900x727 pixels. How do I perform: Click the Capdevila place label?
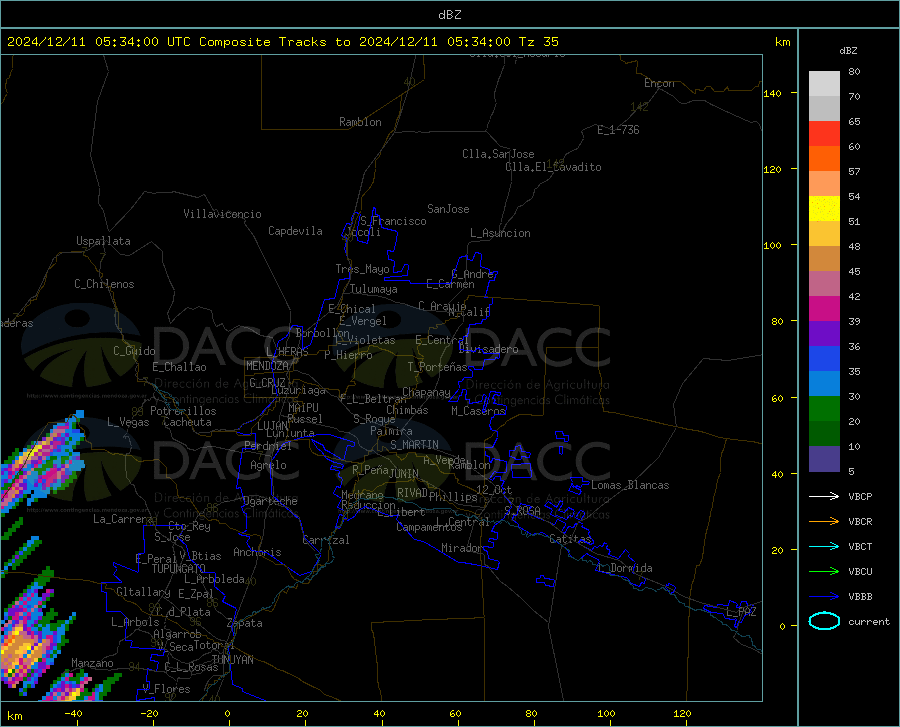(295, 231)
